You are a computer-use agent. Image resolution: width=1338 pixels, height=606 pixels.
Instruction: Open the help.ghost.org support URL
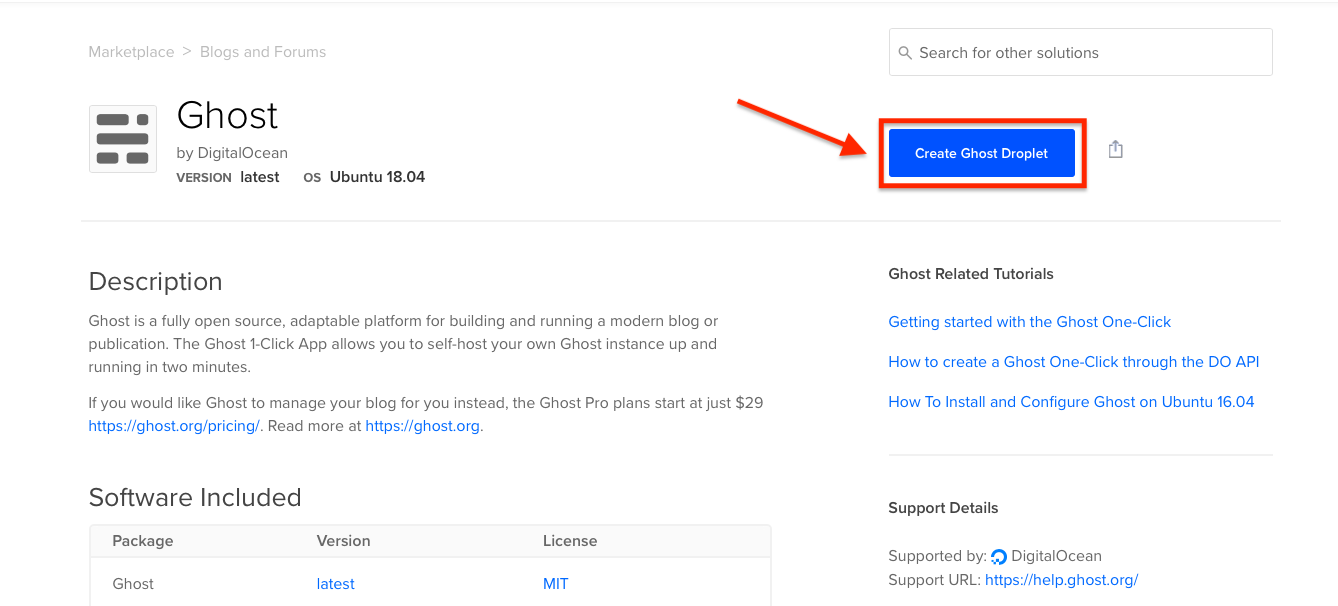point(1061,580)
